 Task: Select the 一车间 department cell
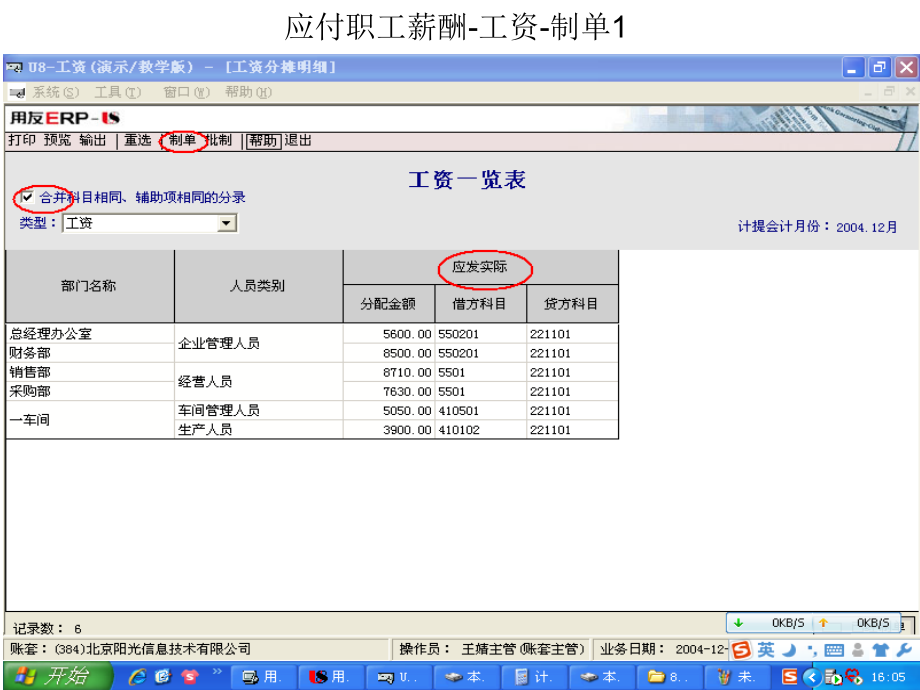click(x=90, y=420)
